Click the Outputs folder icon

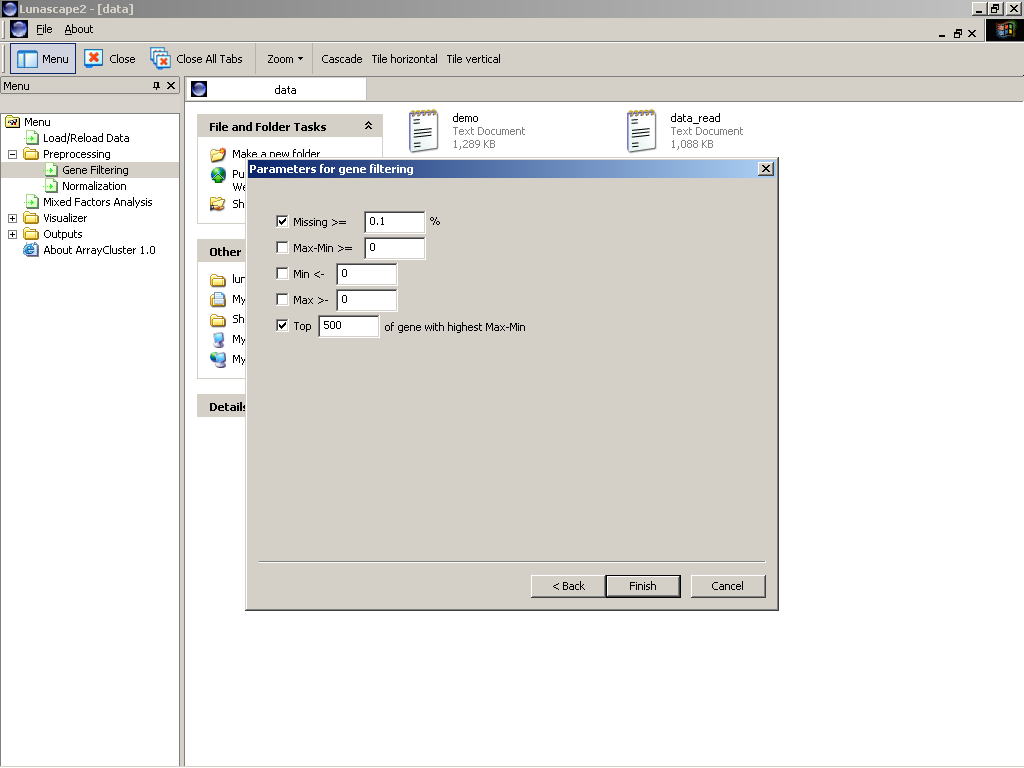31,234
